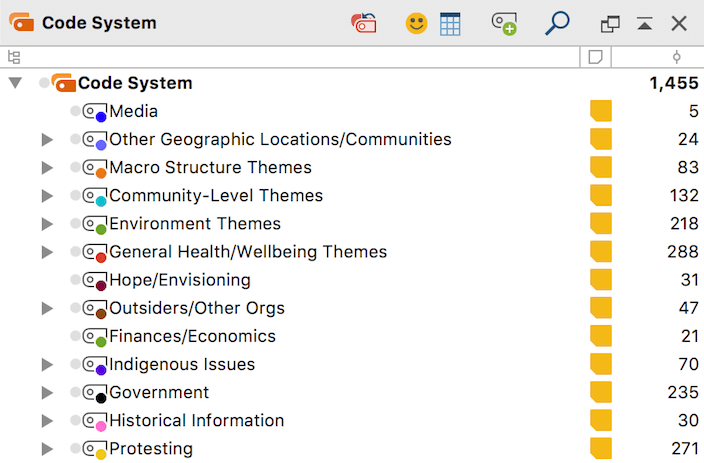The height and width of the screenshot is (463, 704).
Task: Select the Finances/Economics code
Action: 192,336
